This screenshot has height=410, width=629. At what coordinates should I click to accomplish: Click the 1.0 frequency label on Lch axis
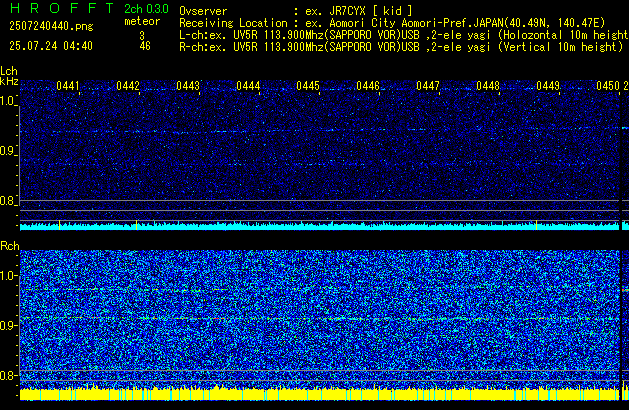click(x=8, y=101)
